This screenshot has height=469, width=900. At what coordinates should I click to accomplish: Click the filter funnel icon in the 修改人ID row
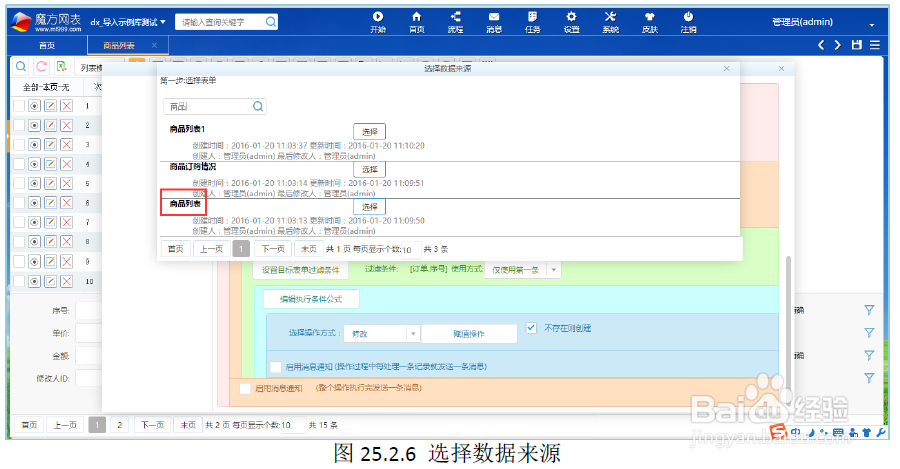point(869,378)
